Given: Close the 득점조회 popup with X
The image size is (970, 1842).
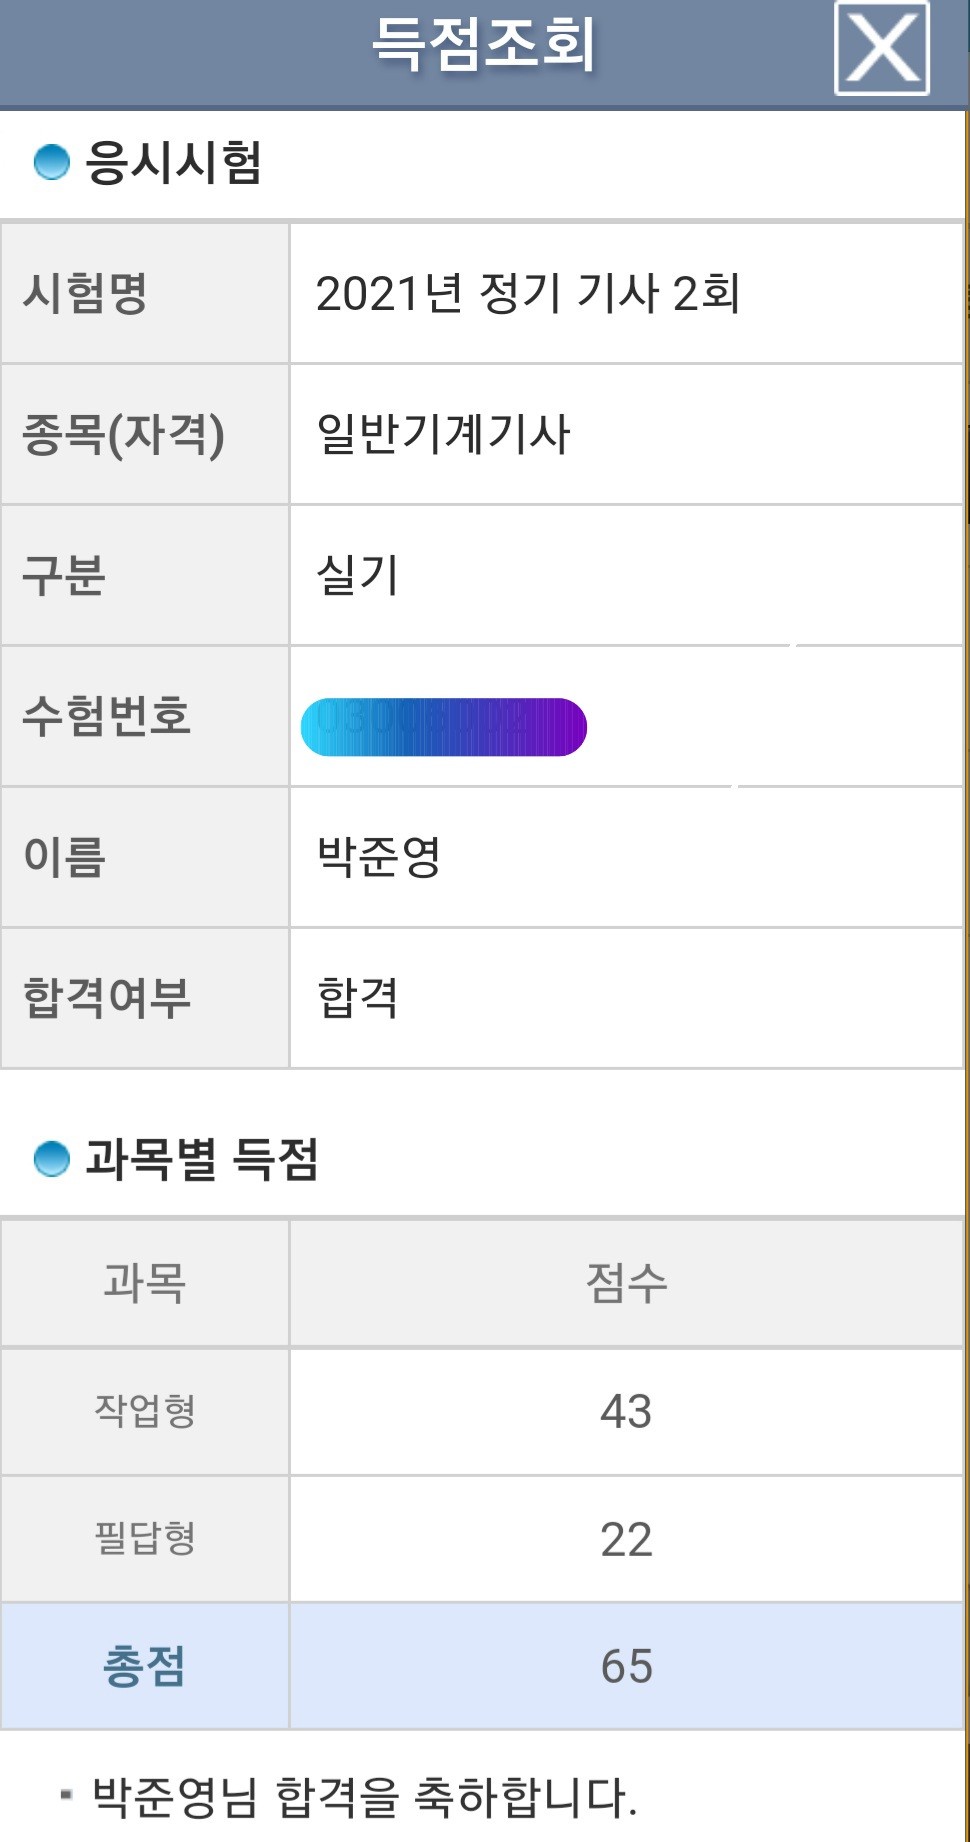Looking at the screenshot, I should tap(881, 48).
